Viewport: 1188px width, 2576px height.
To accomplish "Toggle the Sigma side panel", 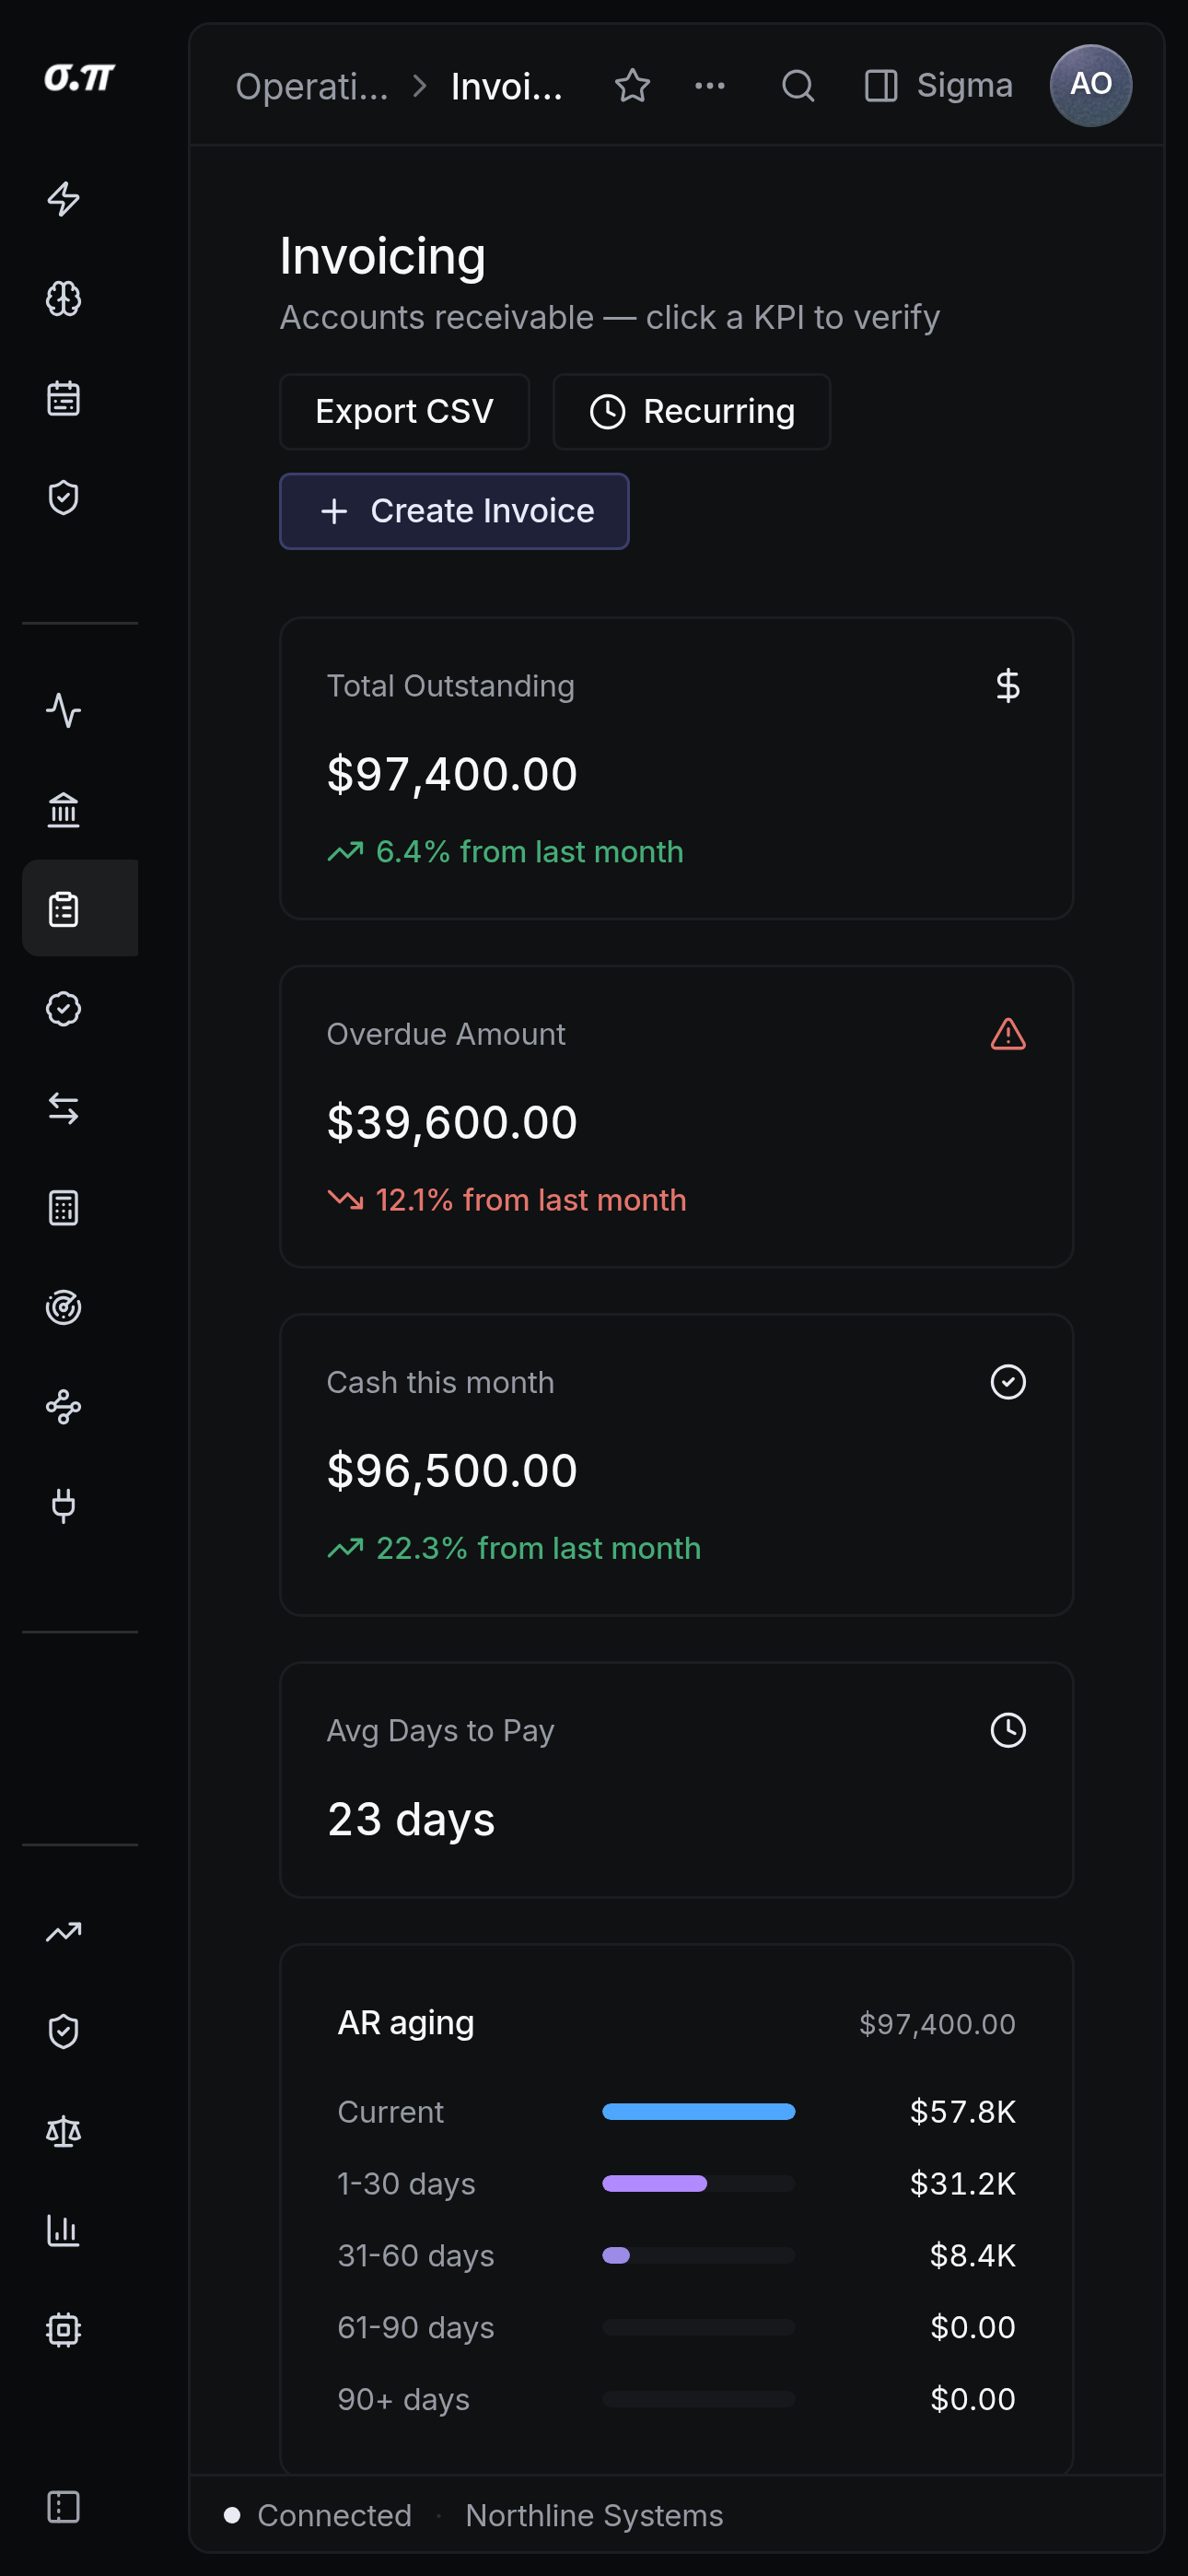I will [938, 86].
